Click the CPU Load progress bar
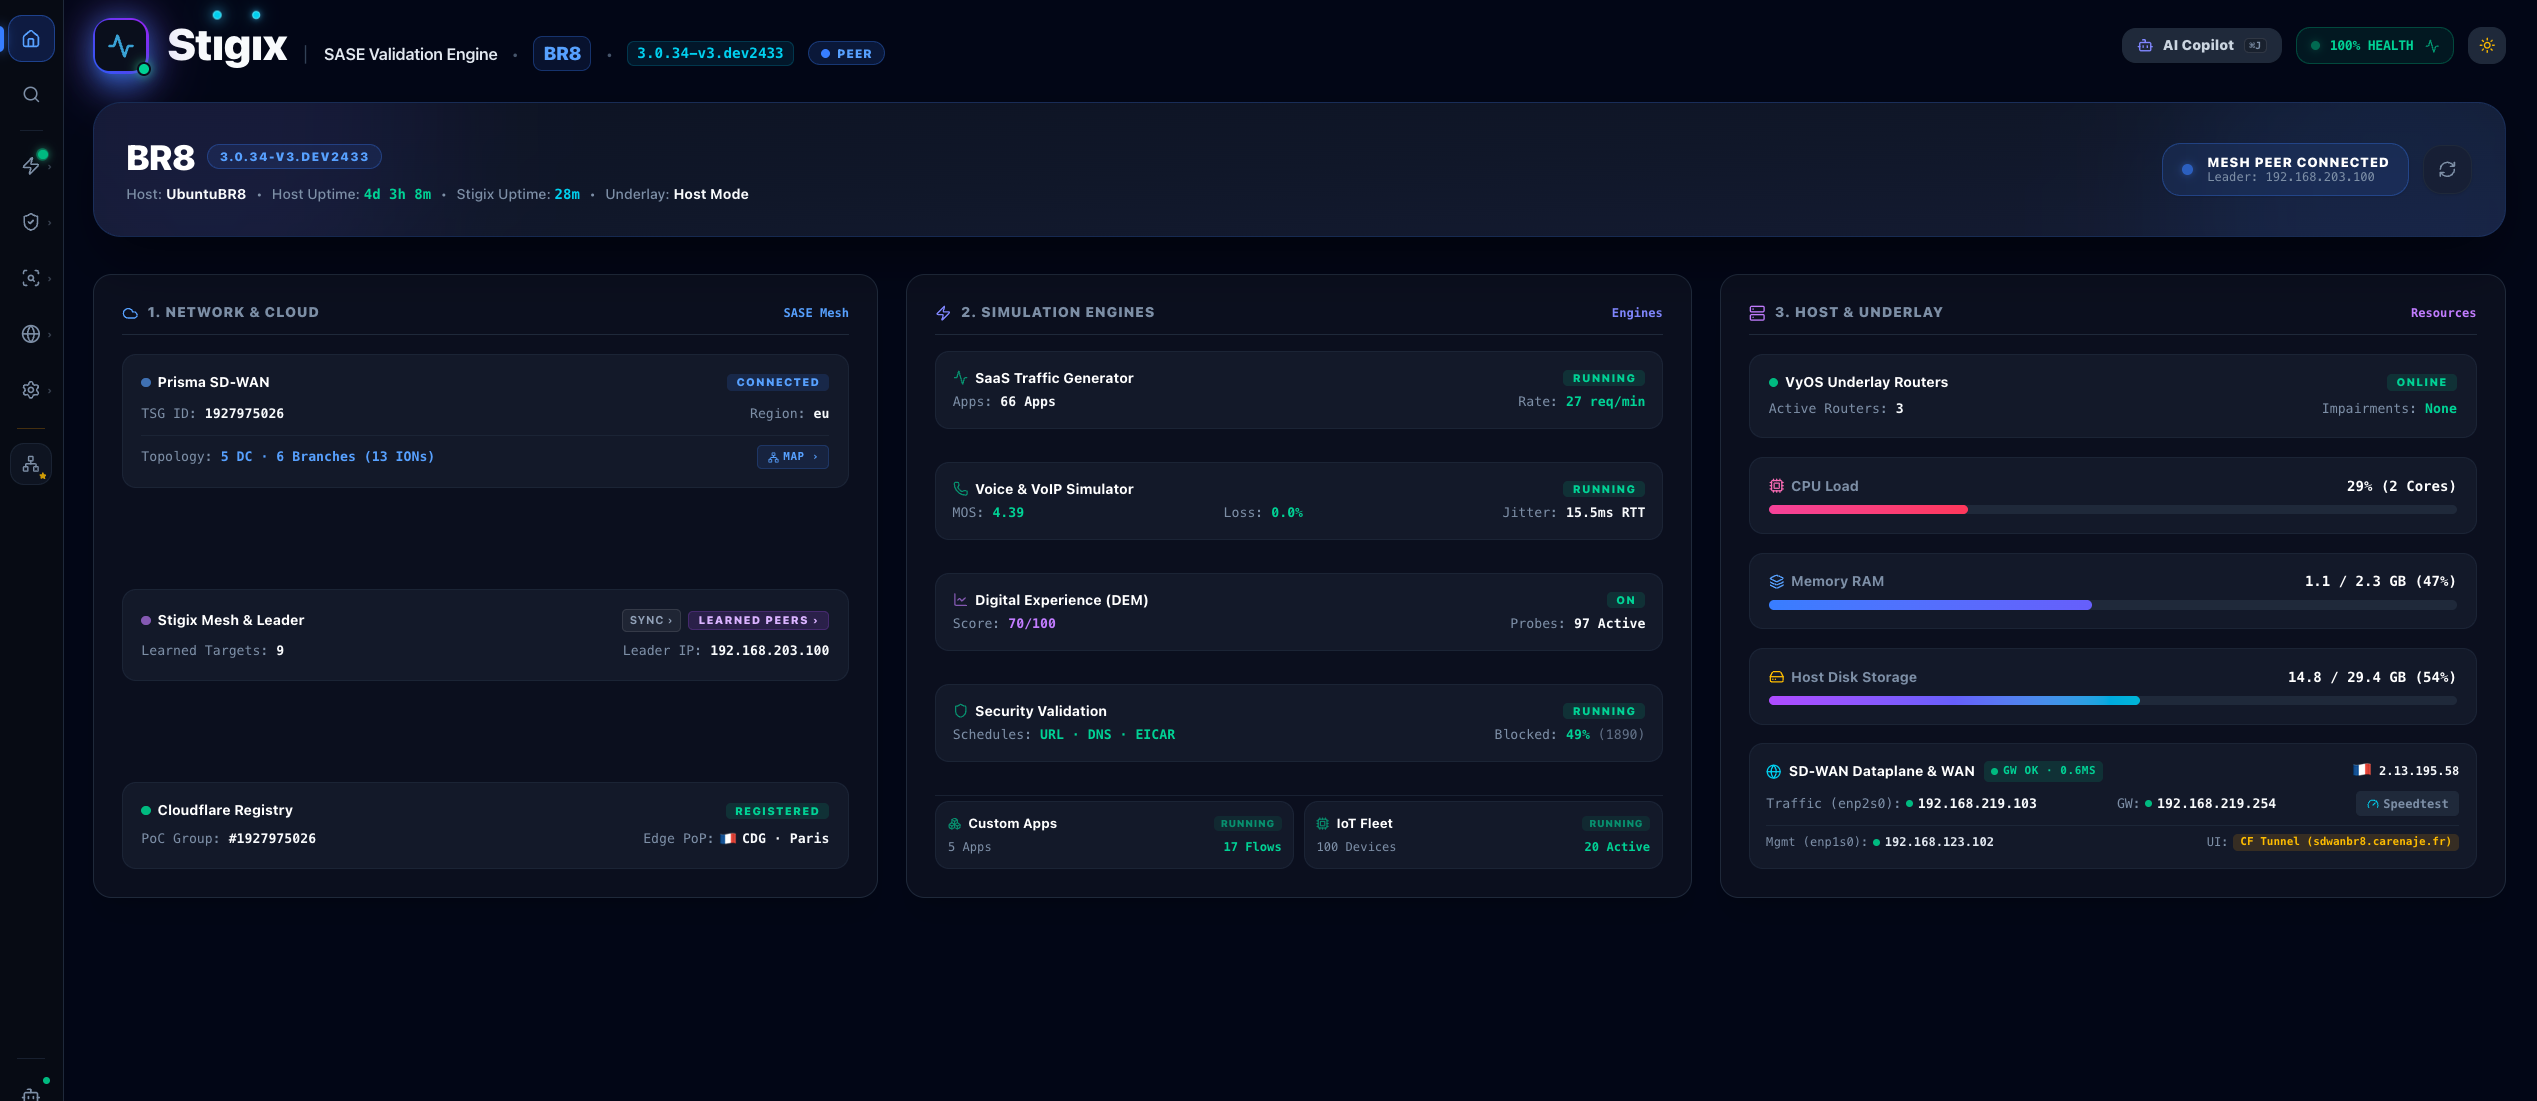This screenshot has width=2537, height=1101. click(x=2112, y=510)
